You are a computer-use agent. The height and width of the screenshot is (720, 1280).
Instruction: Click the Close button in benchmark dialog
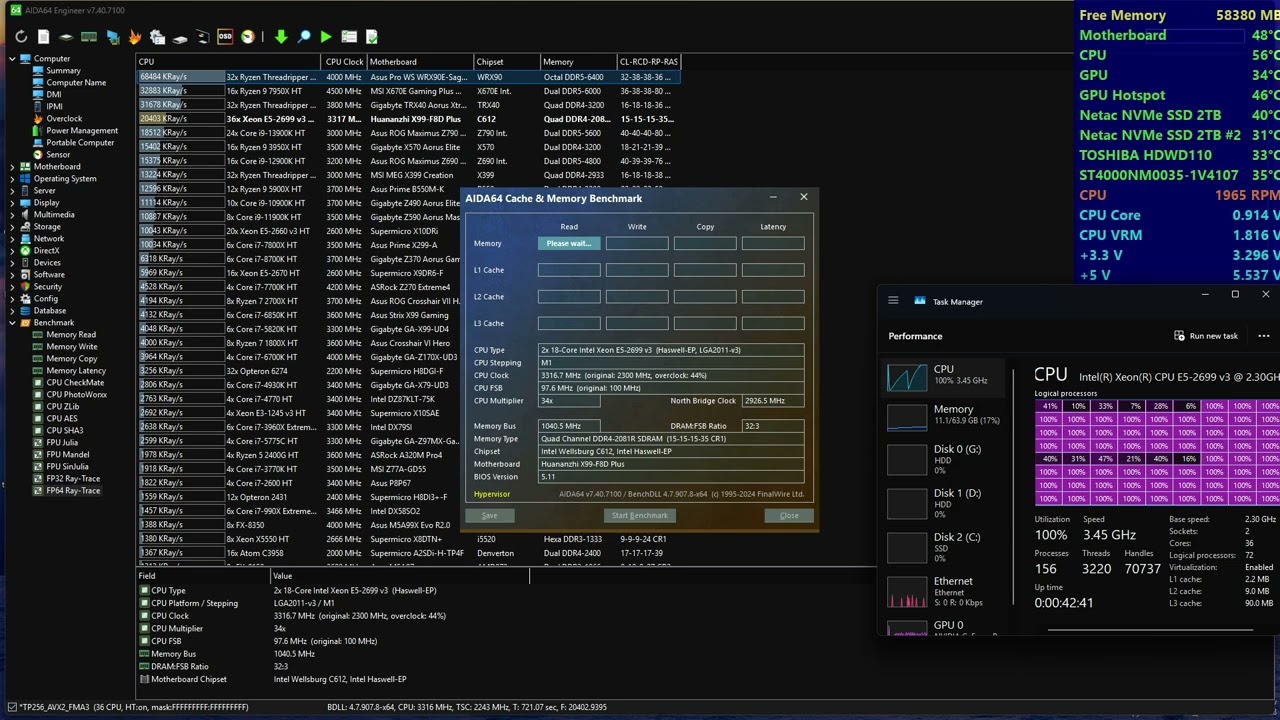click(789, 515)
